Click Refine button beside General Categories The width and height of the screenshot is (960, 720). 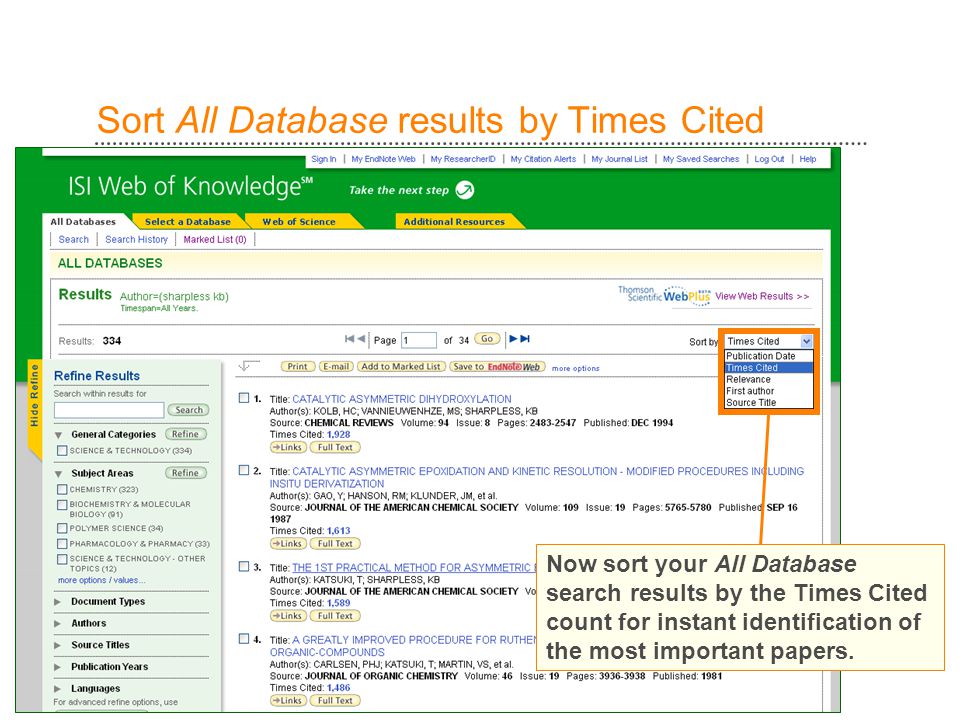pos(186,434)
